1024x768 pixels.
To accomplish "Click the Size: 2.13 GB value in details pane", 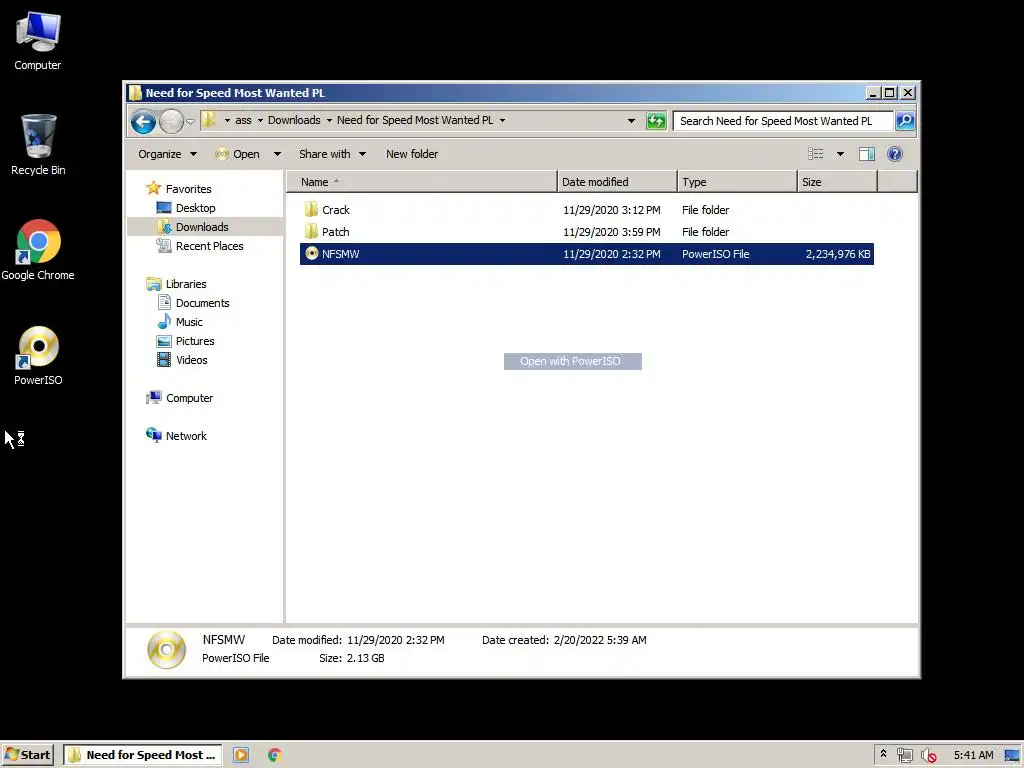I will click(365, 658).
